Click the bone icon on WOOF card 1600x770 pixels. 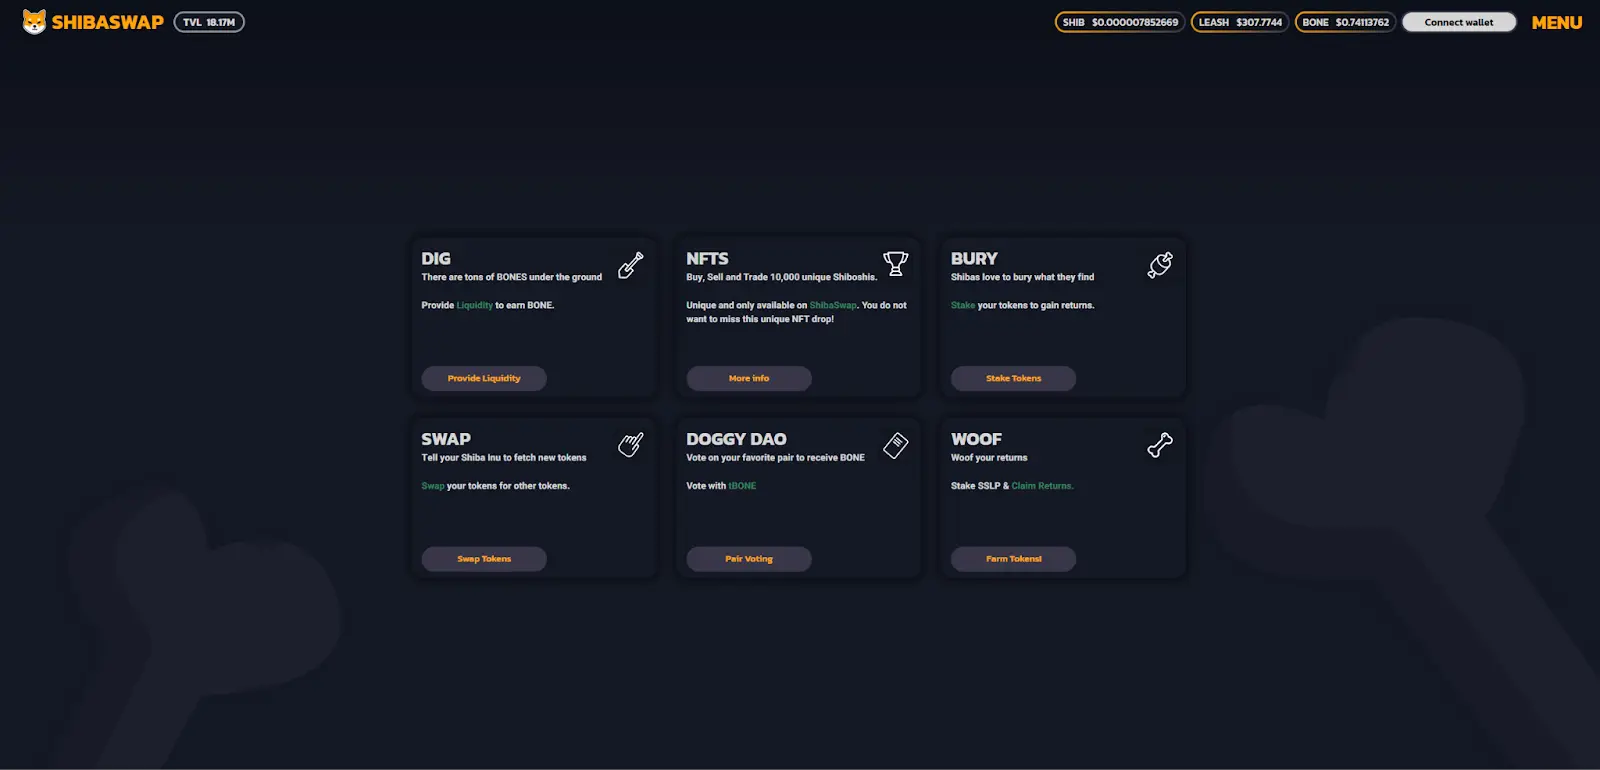coord(1160,445)
